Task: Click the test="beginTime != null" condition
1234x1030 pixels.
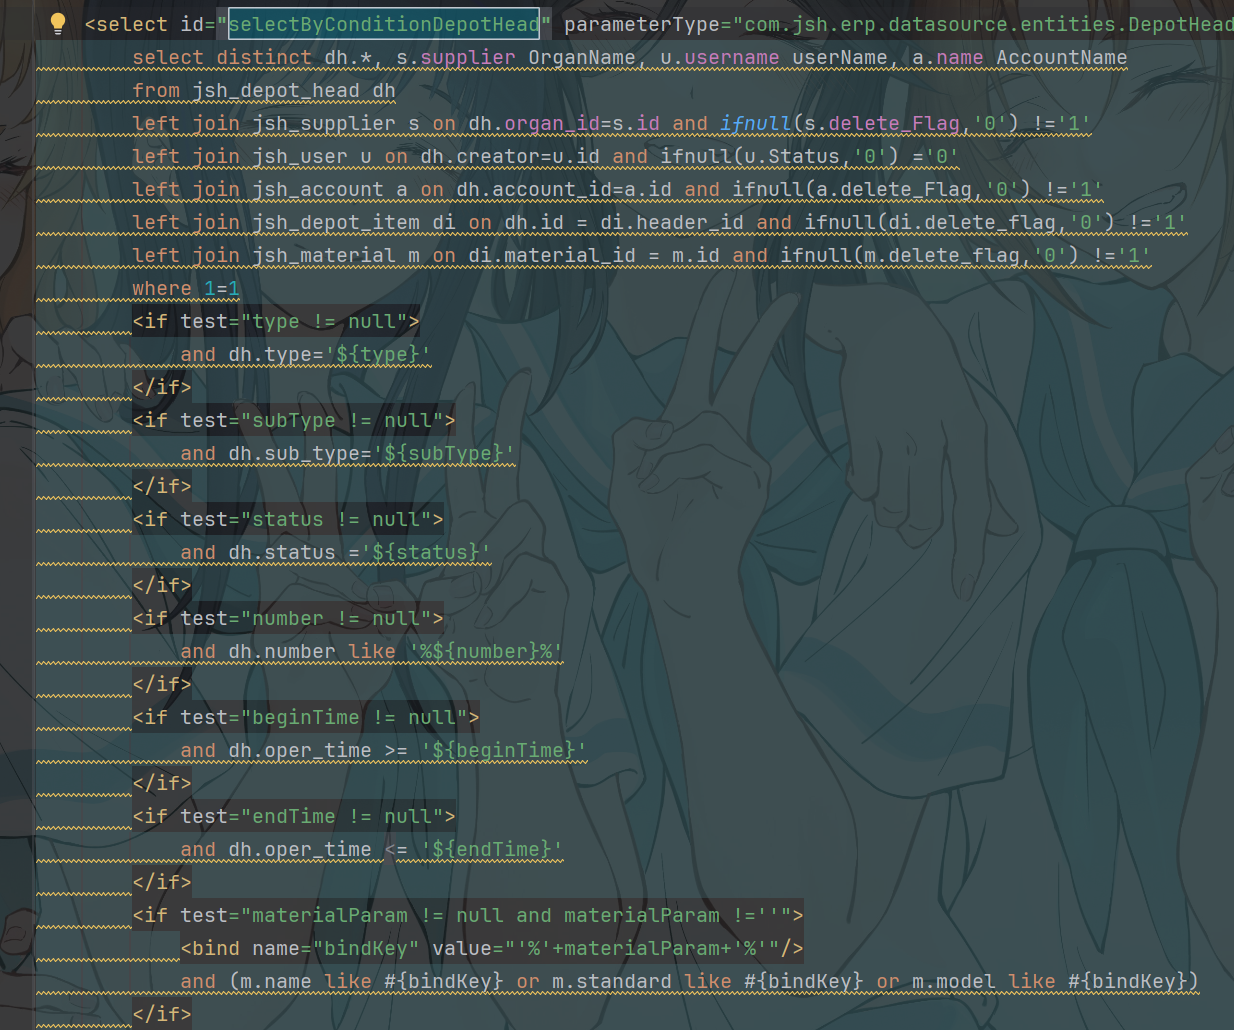Action: click(324, 717)
